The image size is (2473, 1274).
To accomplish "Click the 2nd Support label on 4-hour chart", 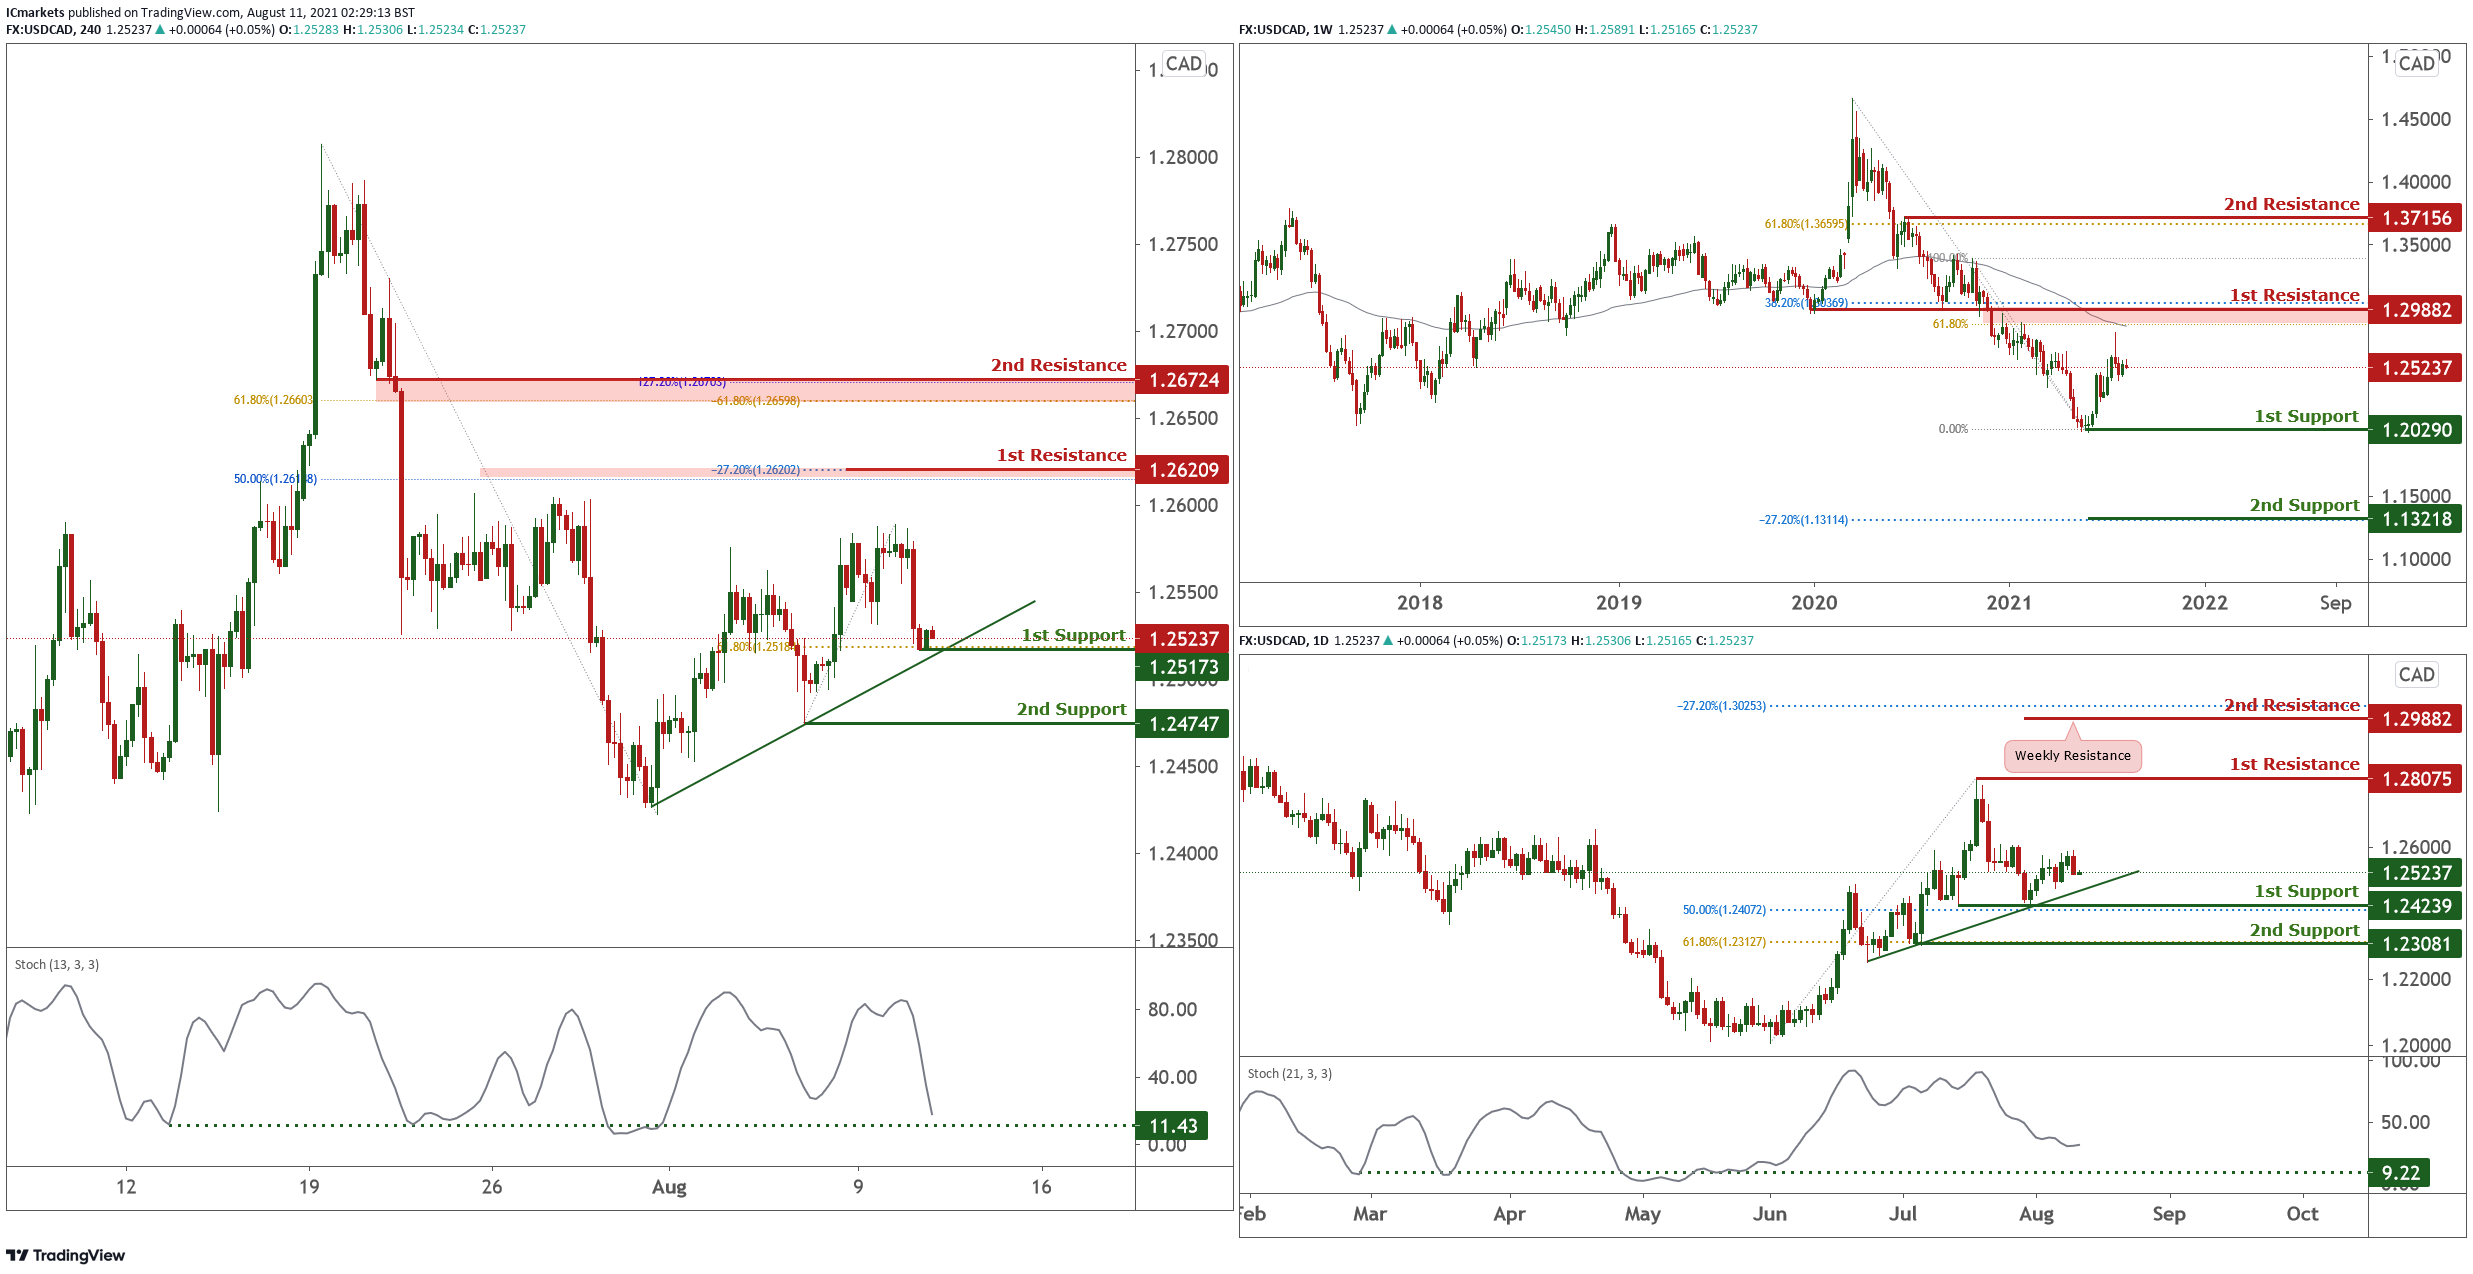I will [1072, 709].
